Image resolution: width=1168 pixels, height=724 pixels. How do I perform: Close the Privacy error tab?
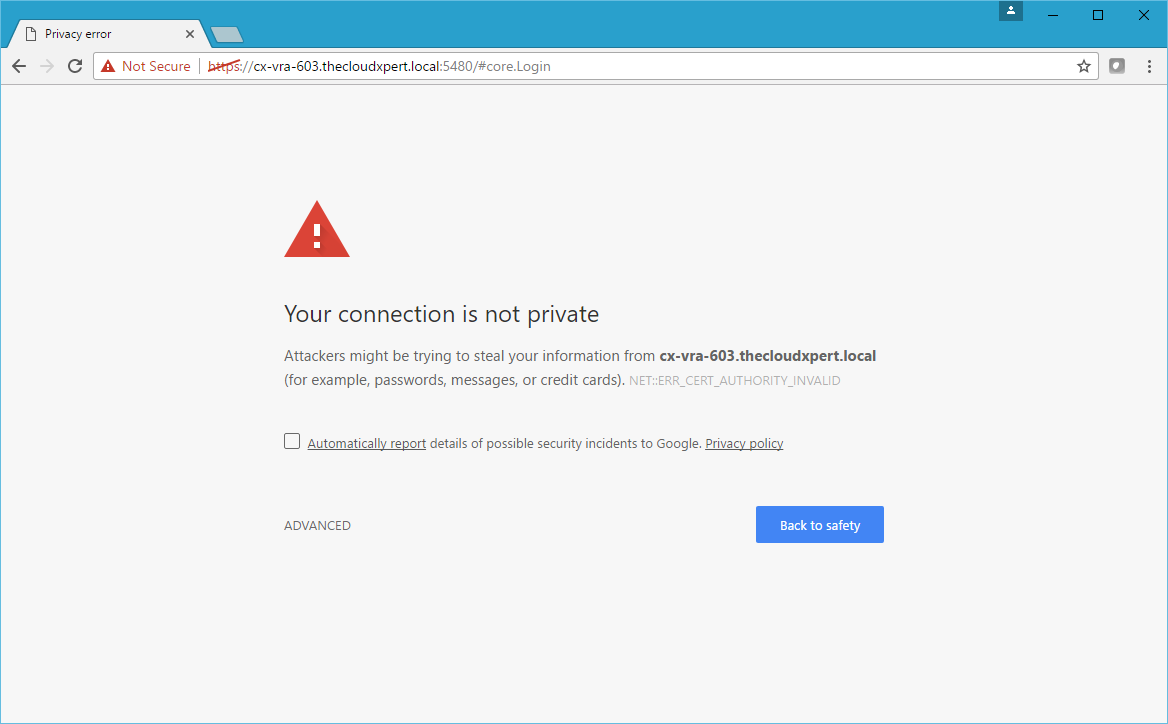coord(190,34)
